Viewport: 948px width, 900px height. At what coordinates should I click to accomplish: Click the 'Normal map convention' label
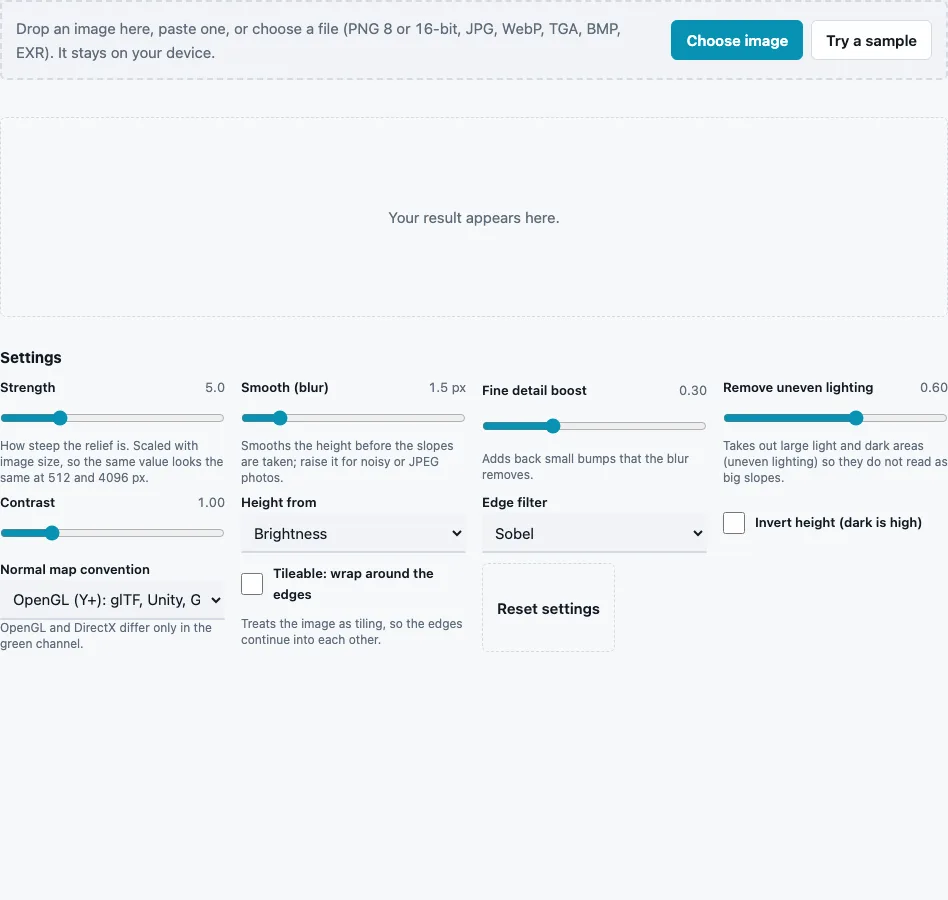(75, 569)
